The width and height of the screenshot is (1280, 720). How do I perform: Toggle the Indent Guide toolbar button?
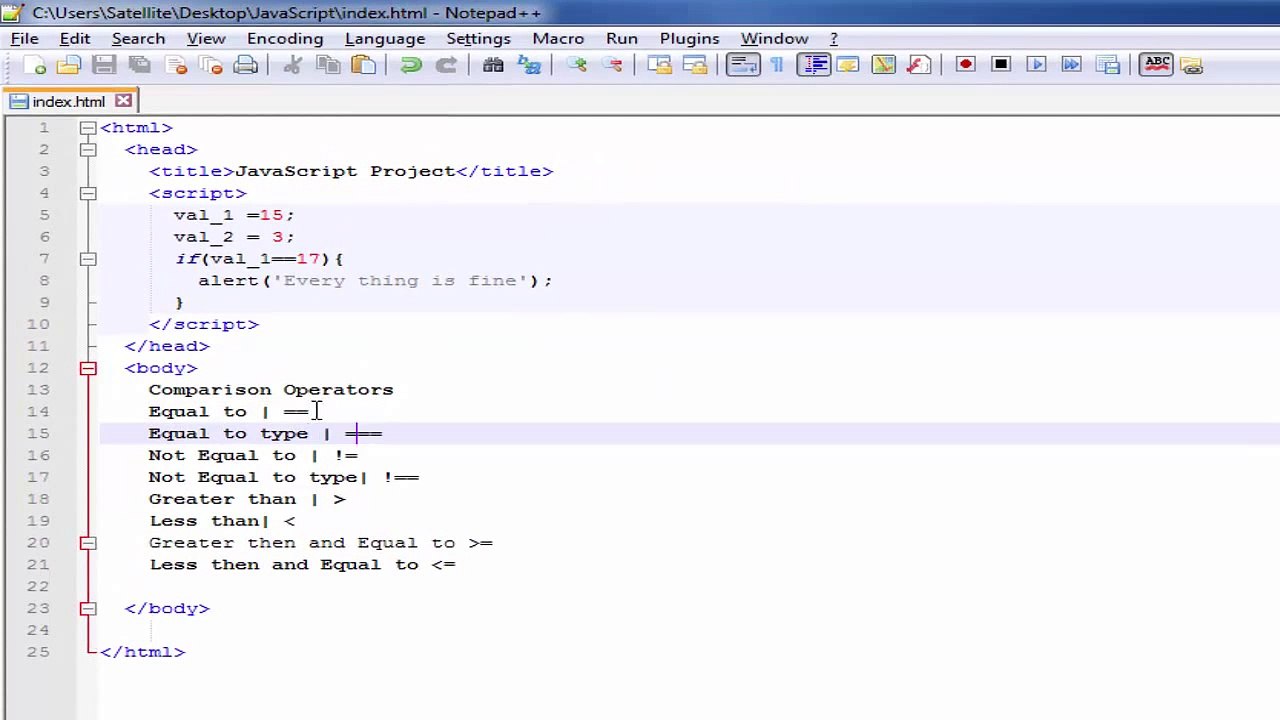[814, 65]
